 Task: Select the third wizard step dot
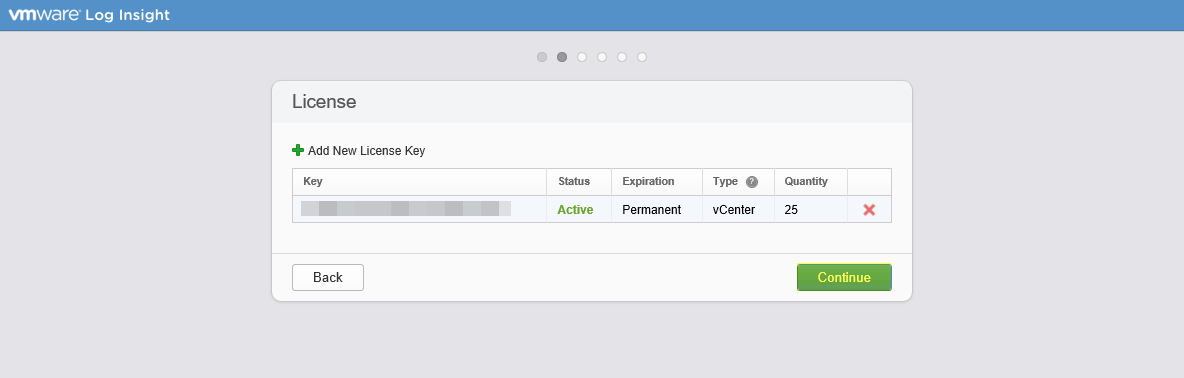pyautogui.click(x=582, y=57)
